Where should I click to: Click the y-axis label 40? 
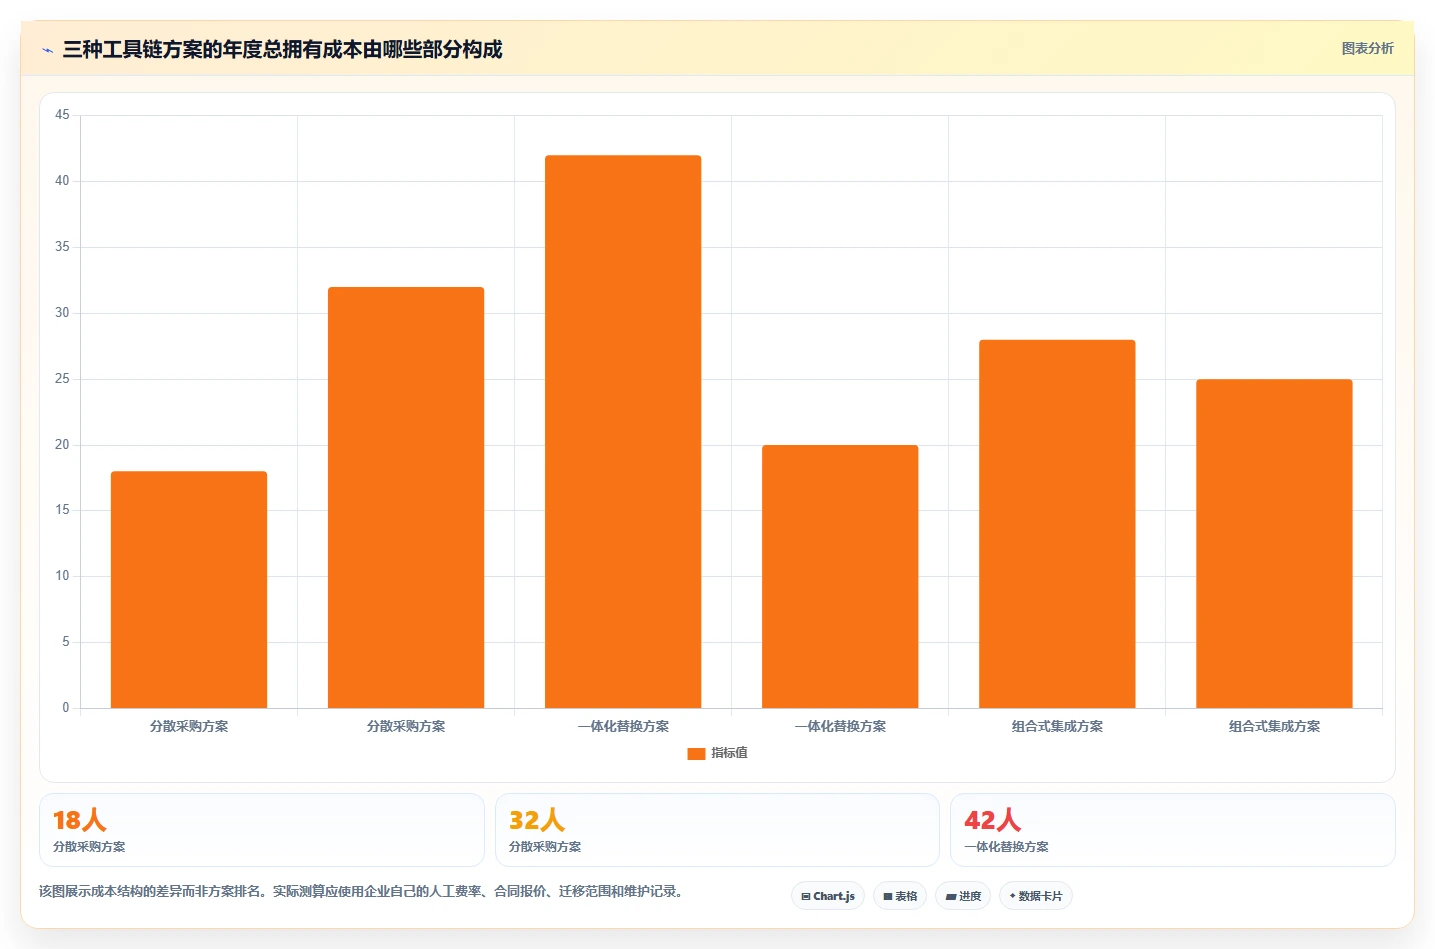click(x=62, y=181)
